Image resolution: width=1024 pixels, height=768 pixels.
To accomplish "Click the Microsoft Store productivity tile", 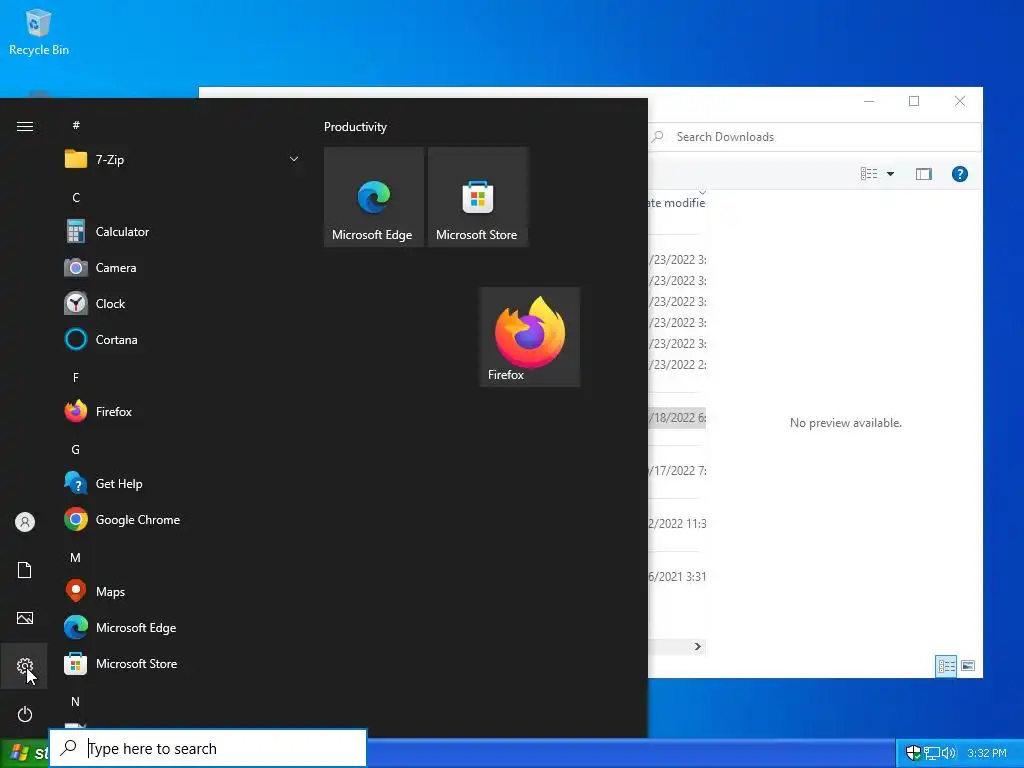I will click(x=477, y=197).
